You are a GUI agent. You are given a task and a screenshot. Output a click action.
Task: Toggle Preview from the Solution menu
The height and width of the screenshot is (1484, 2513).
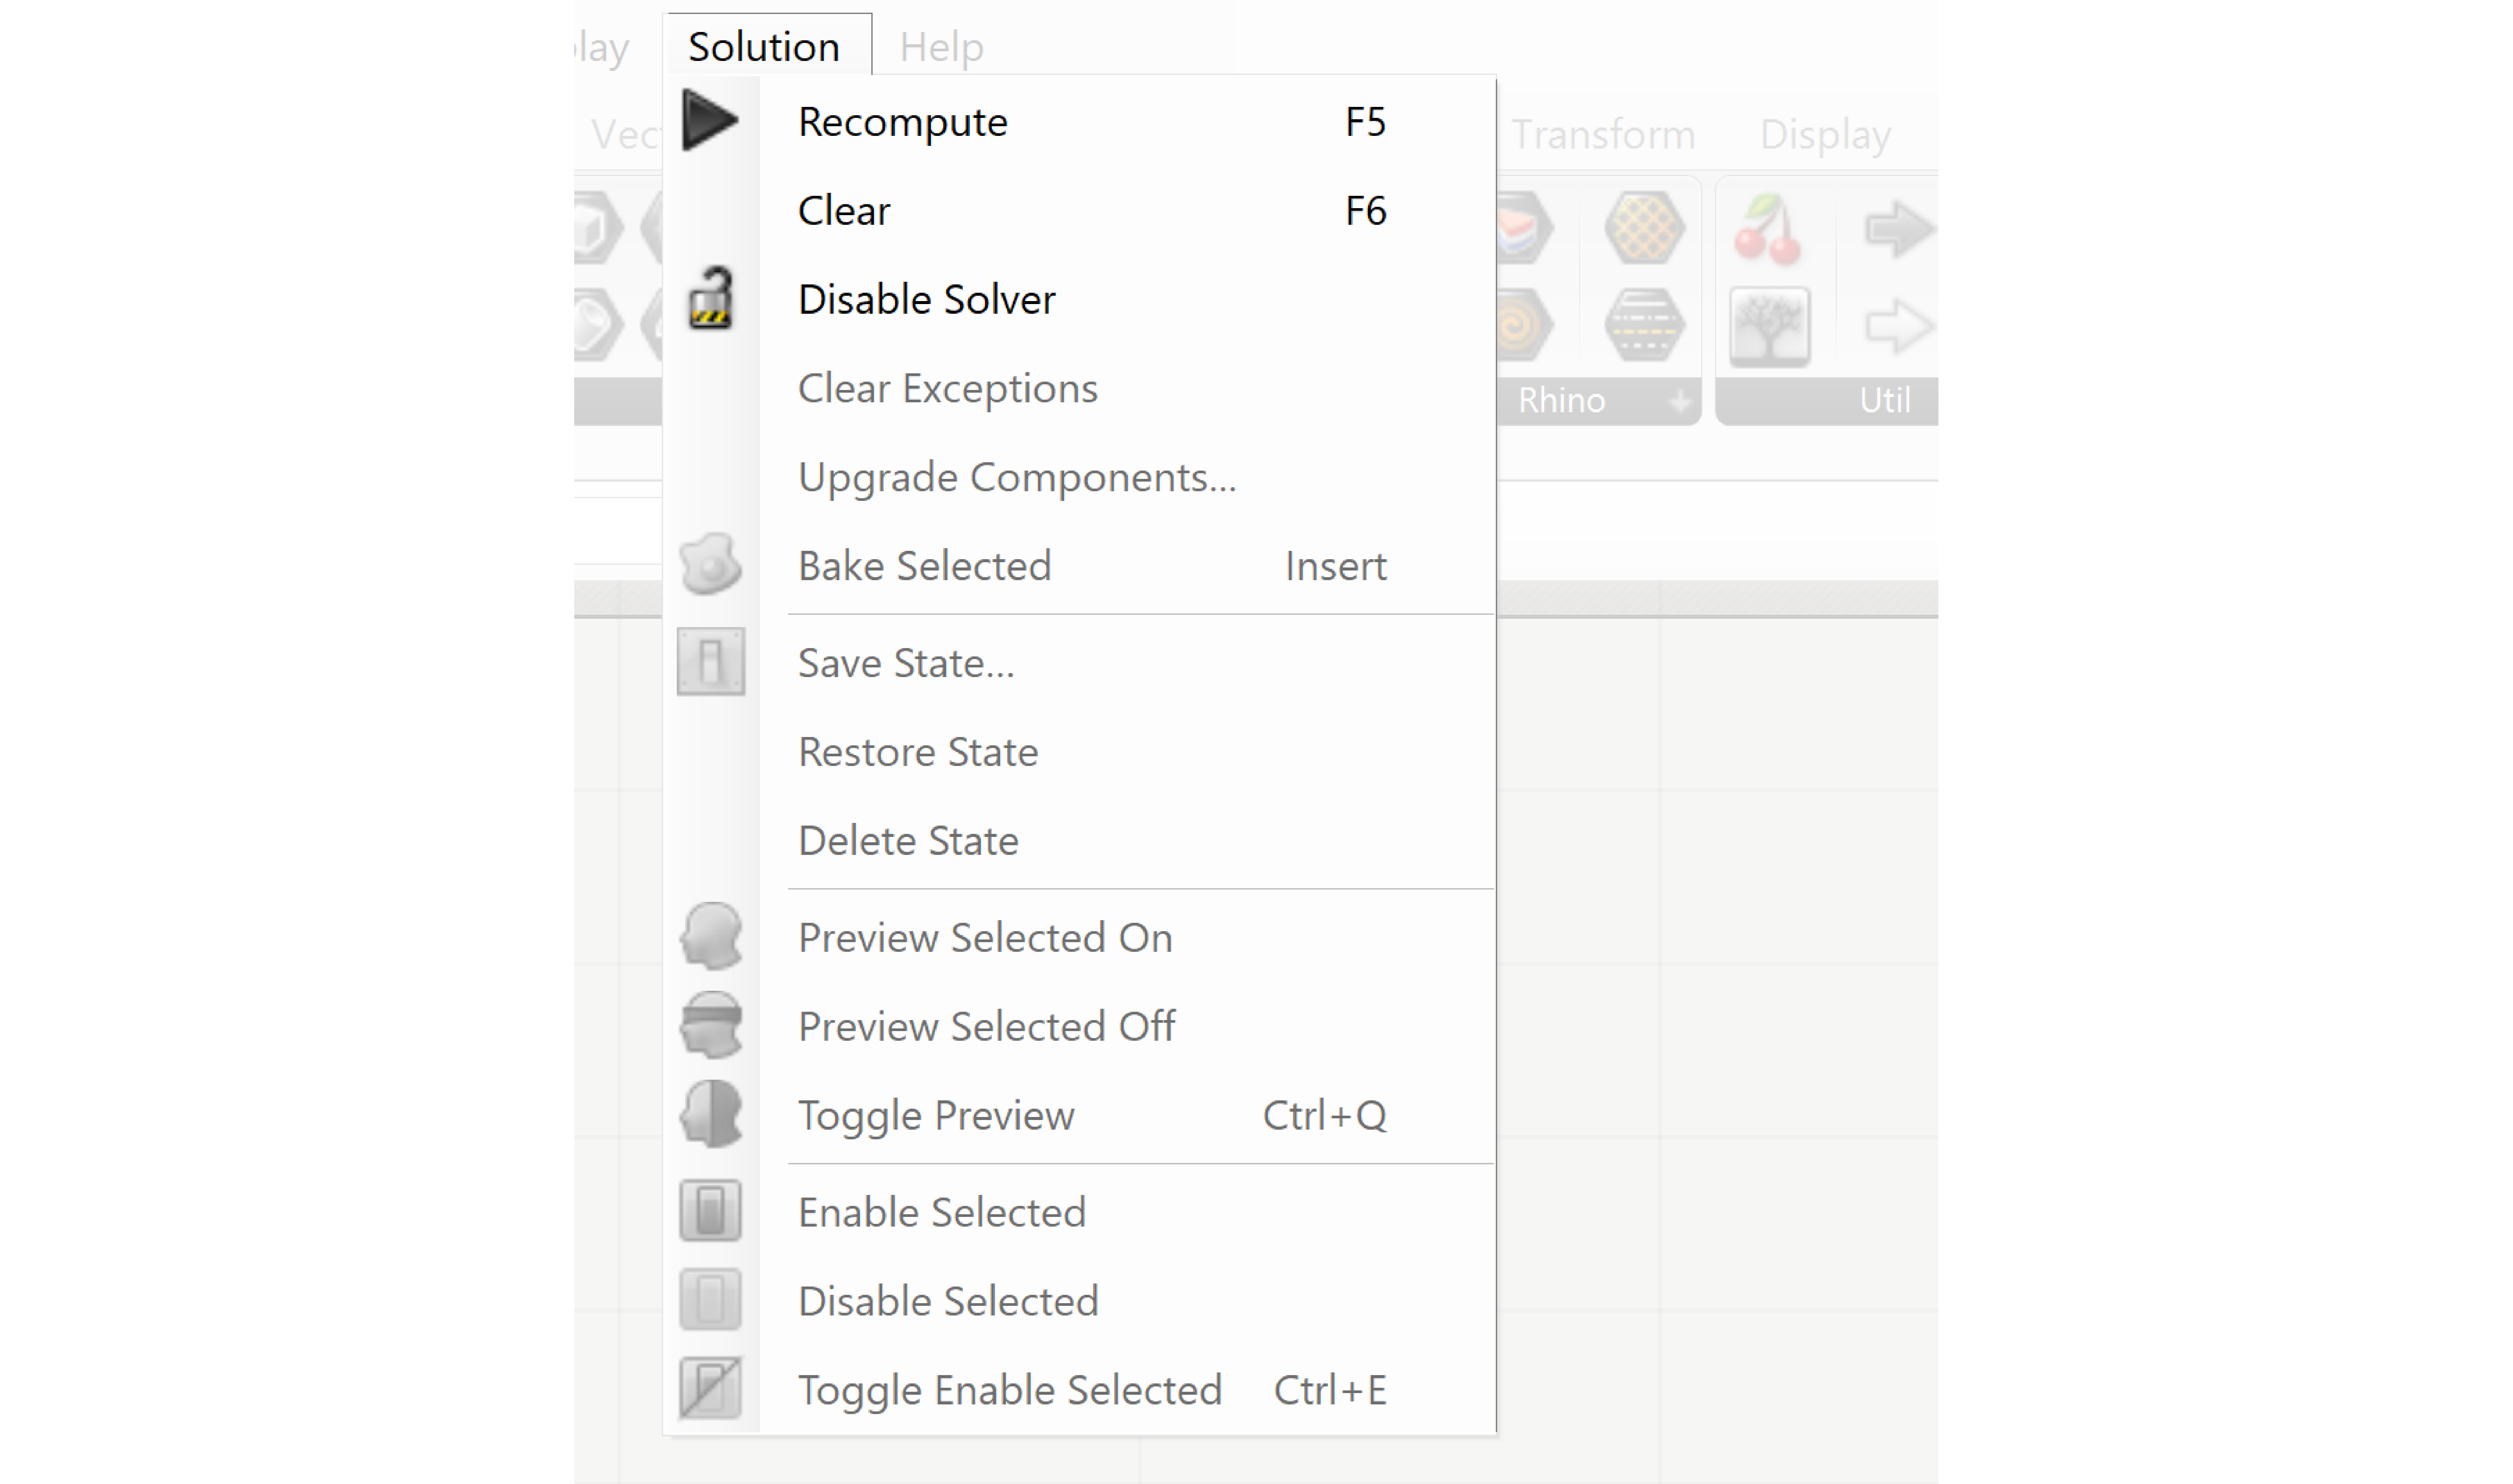(936, 1115)
